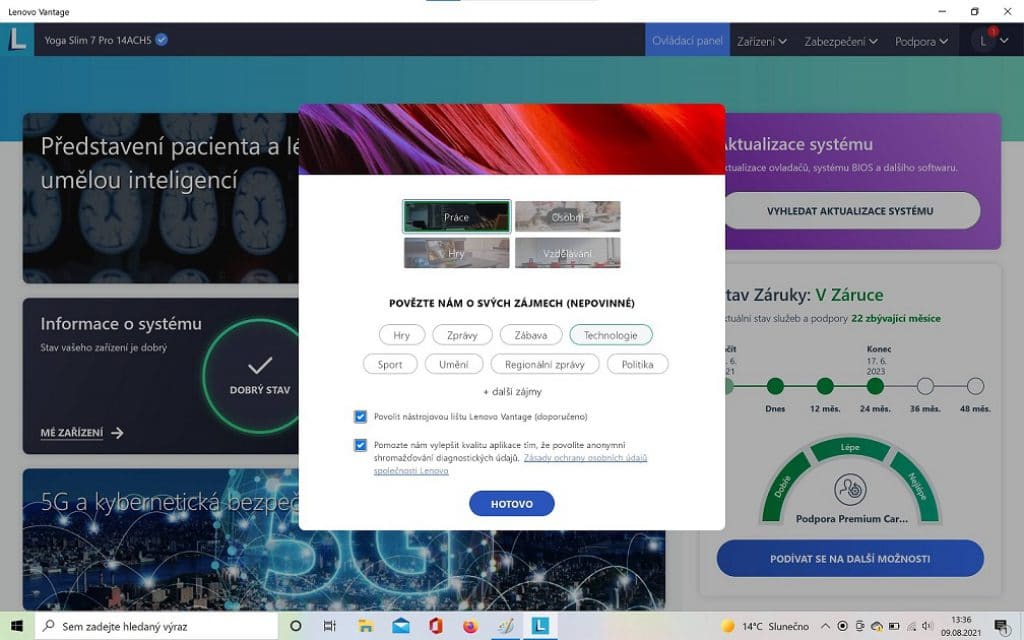Click PODÍVAT SE NA DALŠÍ MOŽNOSTI button
1024x640 pixels.
point(850,558)
